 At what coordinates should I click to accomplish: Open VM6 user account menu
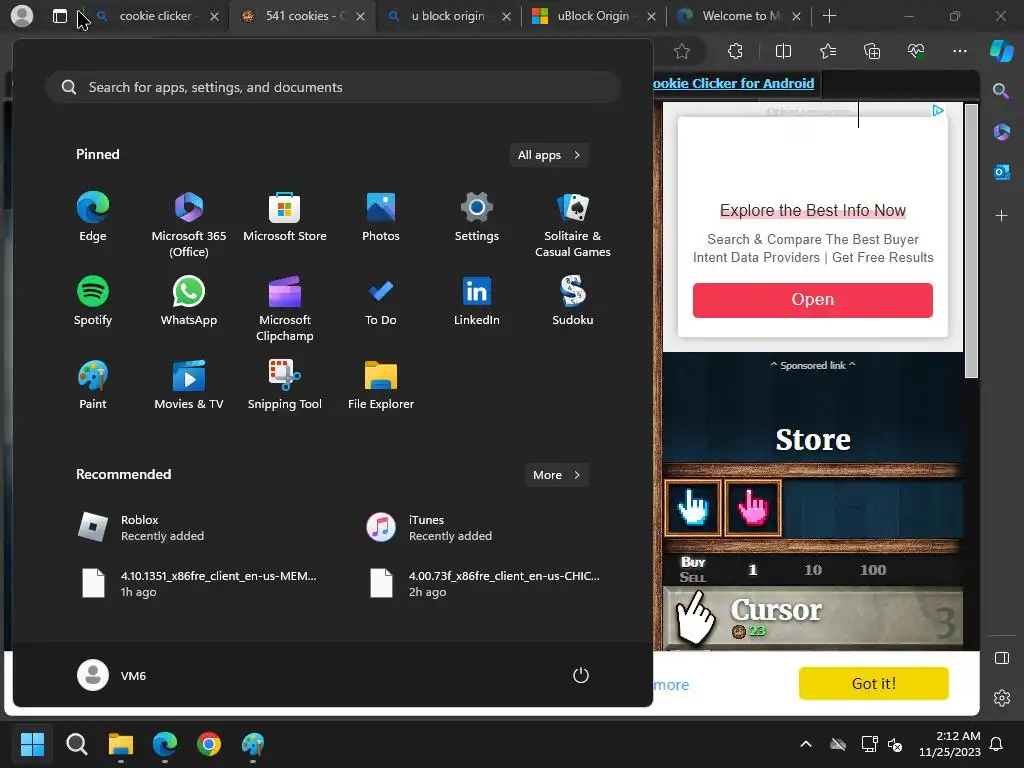[x=112, y=675]
